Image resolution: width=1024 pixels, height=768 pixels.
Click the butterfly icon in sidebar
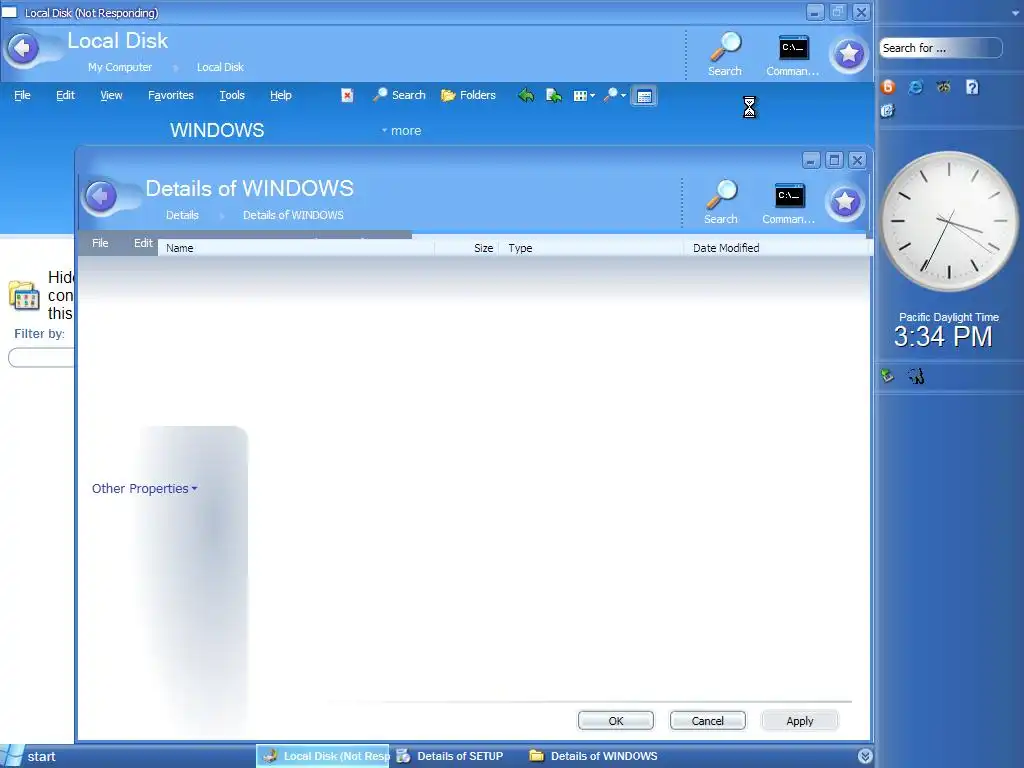click(x=944, y=87)
